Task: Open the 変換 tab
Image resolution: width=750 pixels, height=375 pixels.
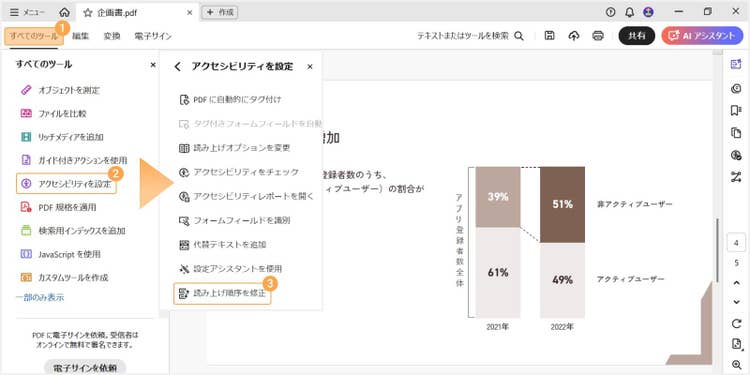Action: (112, 36)
